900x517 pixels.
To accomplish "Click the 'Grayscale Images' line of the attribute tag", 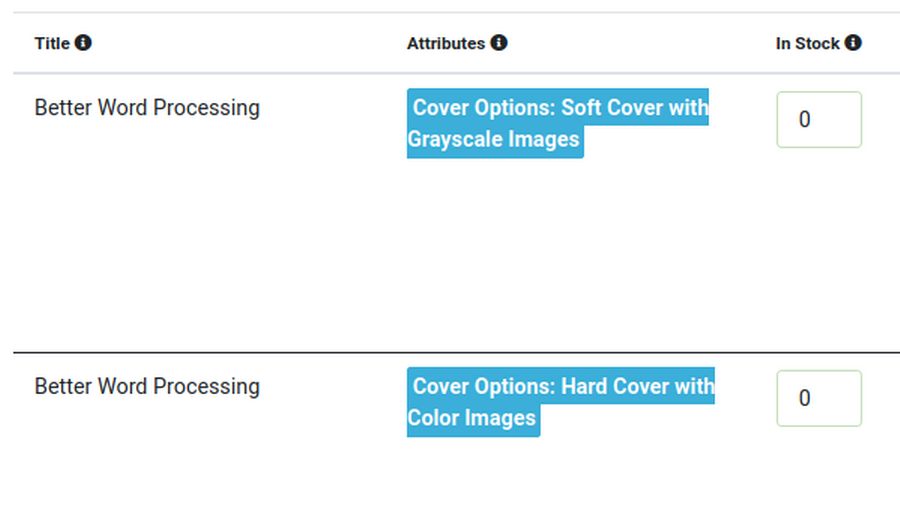I will [x=494, y=139].
